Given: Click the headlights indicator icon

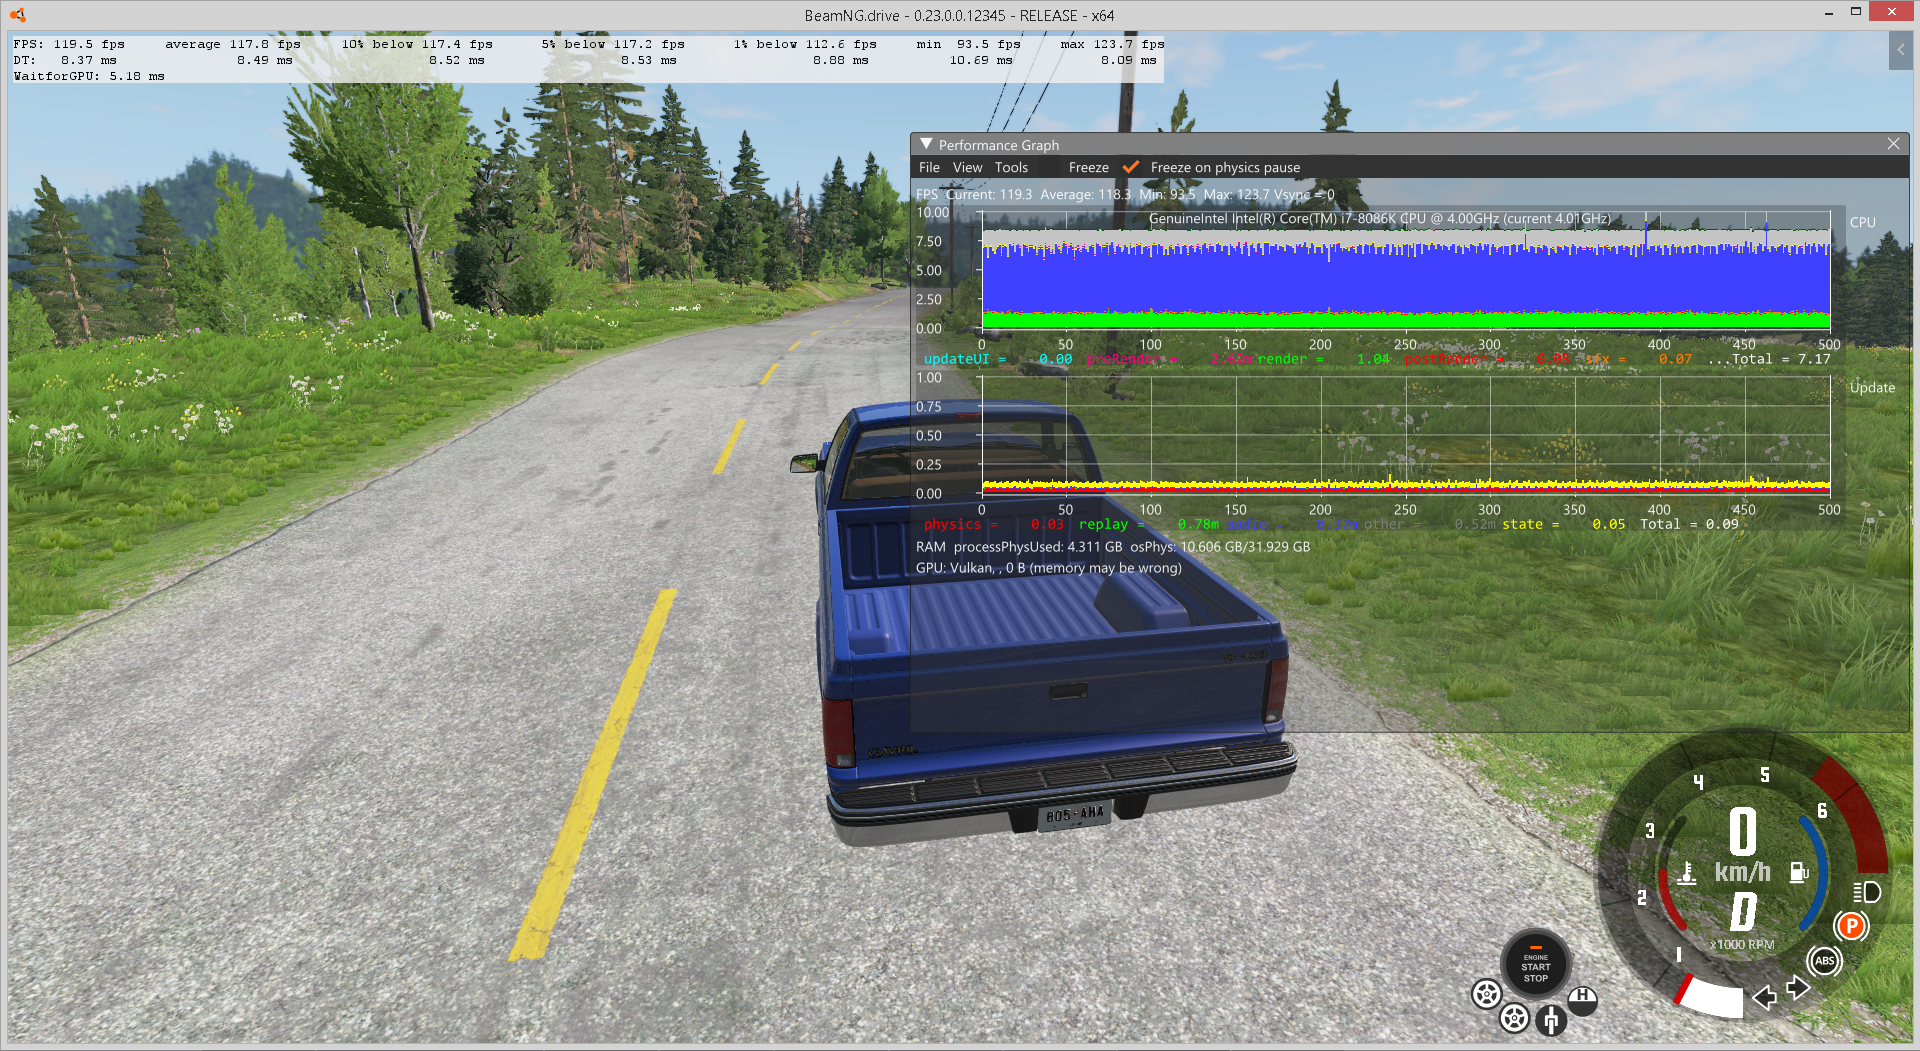Looking at the screenshot, I should tap(1866, 892).
